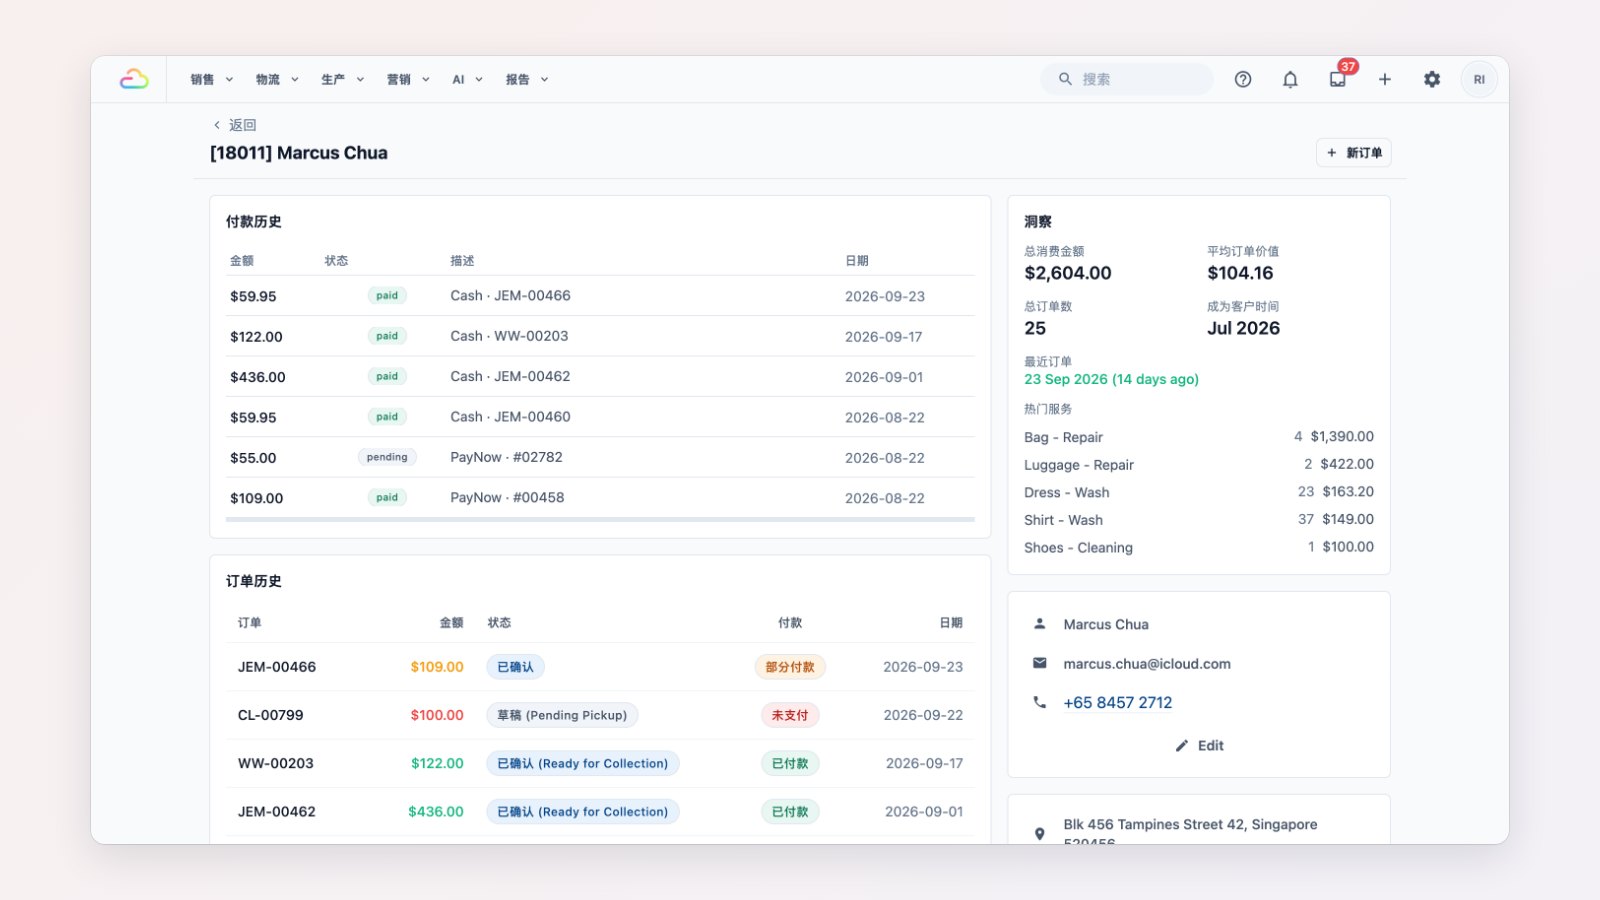Focus the 搜索 search field

click(x=1127, y=79)
